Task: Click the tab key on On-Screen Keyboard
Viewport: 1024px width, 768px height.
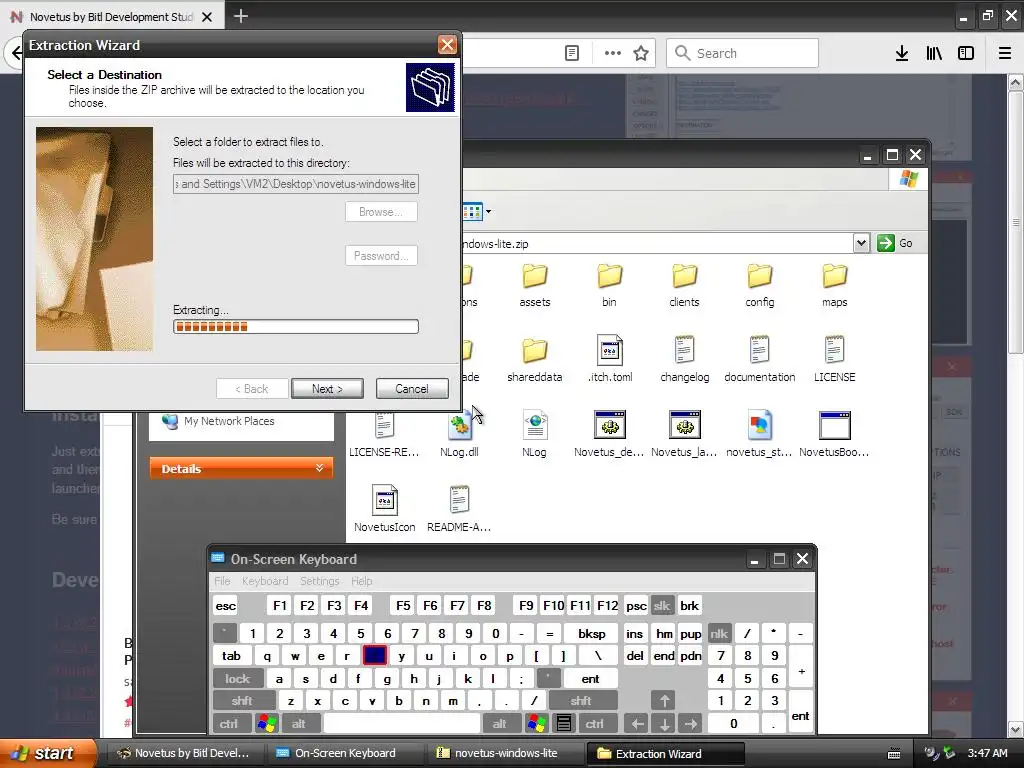Action: (x=231, y=656)
